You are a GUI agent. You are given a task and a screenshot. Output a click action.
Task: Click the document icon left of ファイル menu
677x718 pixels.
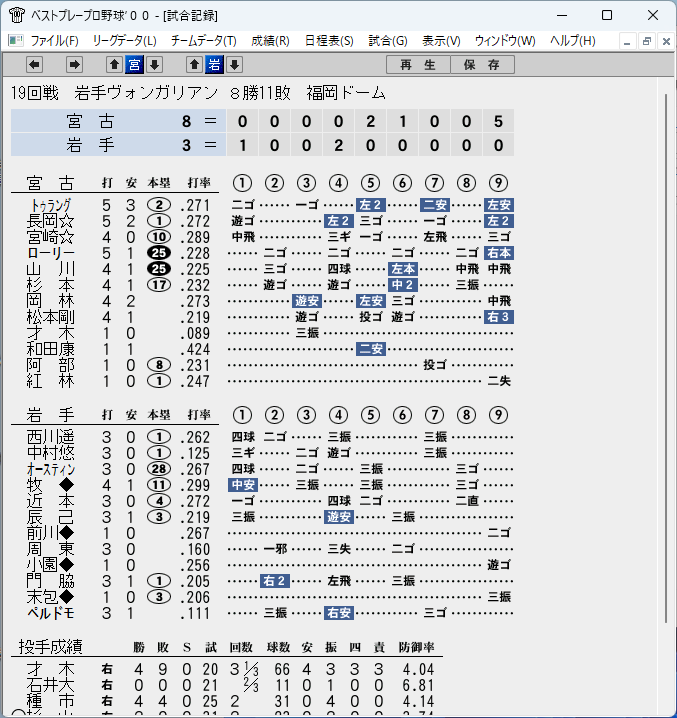point(16,41)
